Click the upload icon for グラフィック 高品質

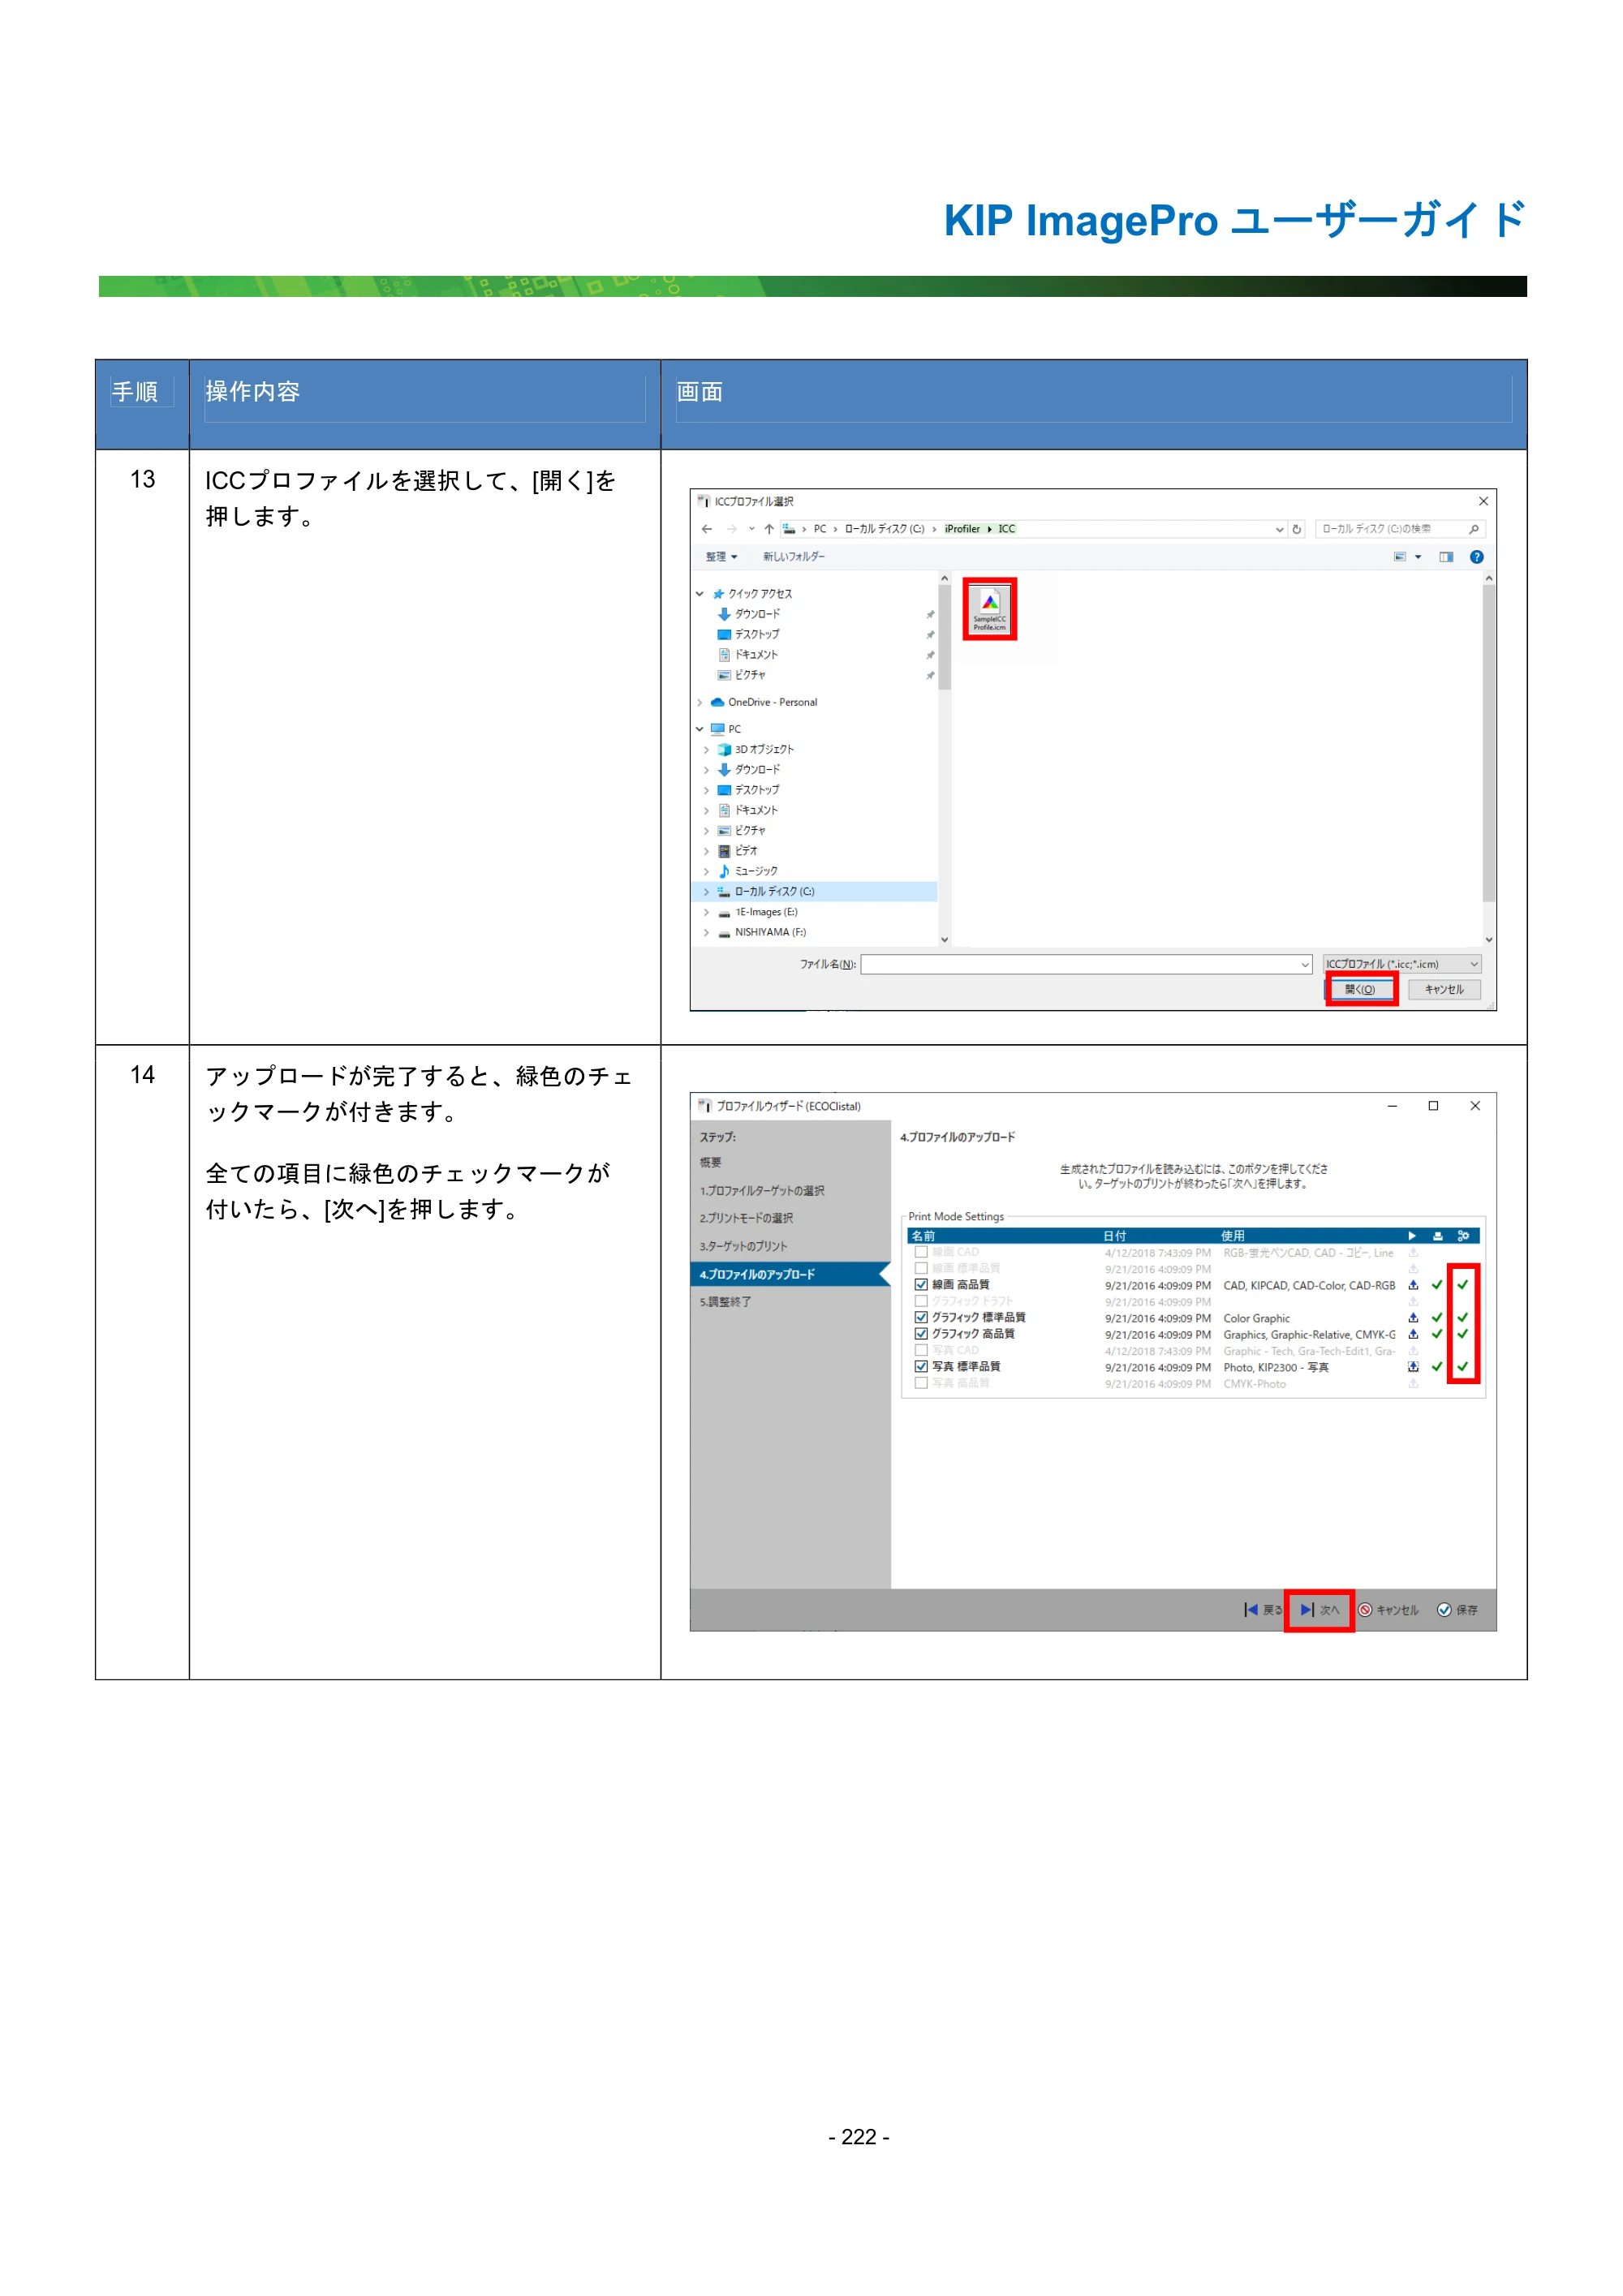1413,1334
